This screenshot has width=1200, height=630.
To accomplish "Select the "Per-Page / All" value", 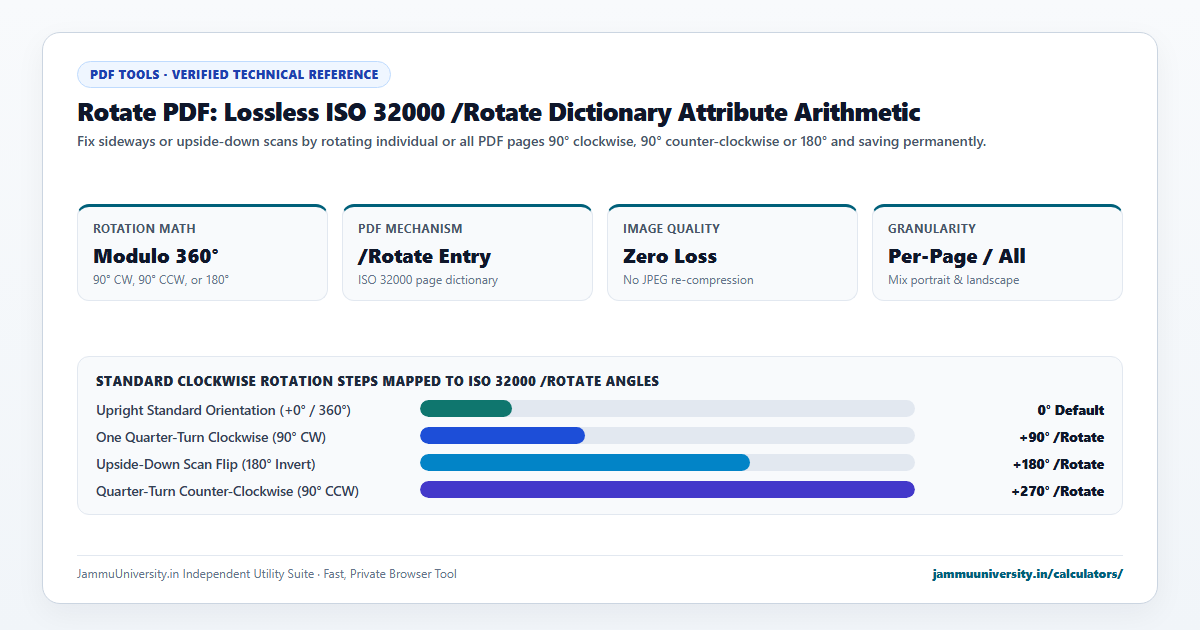I will (957, 256).
